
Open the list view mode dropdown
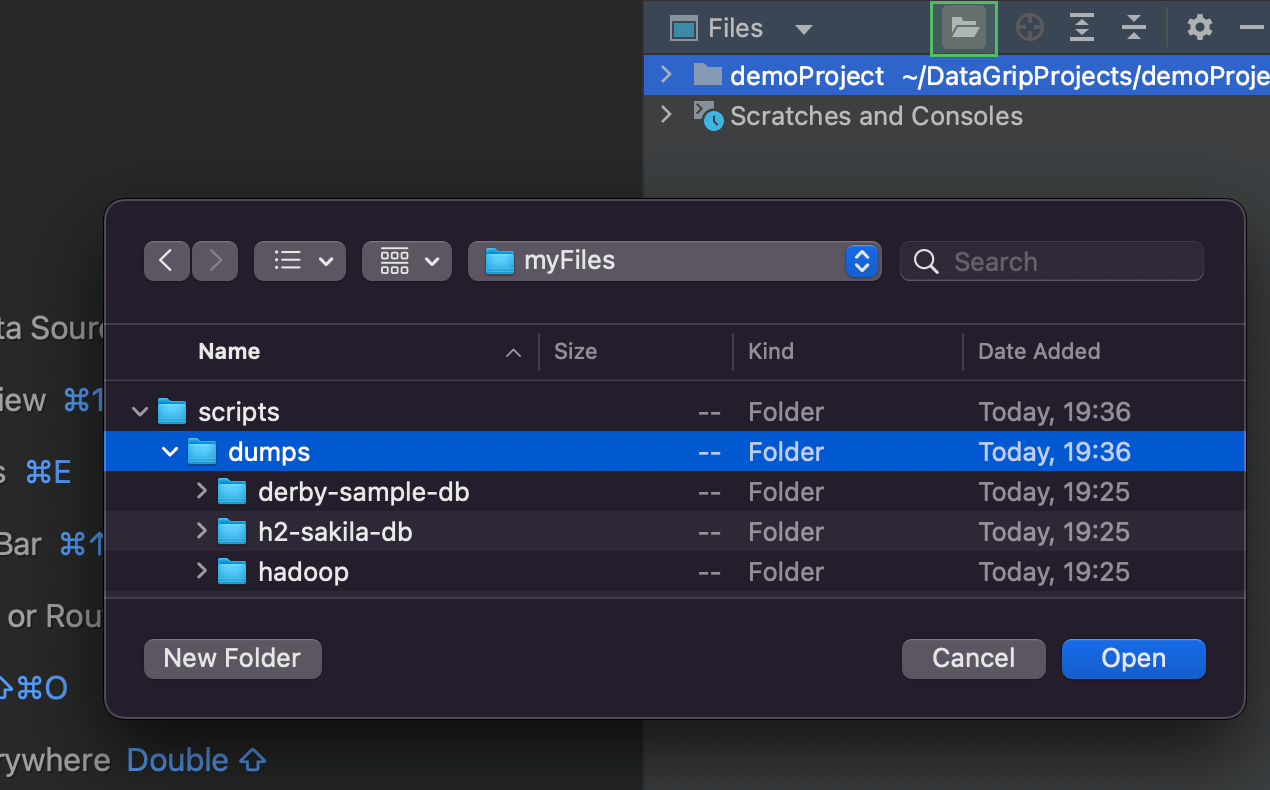(x=300, y=261)
